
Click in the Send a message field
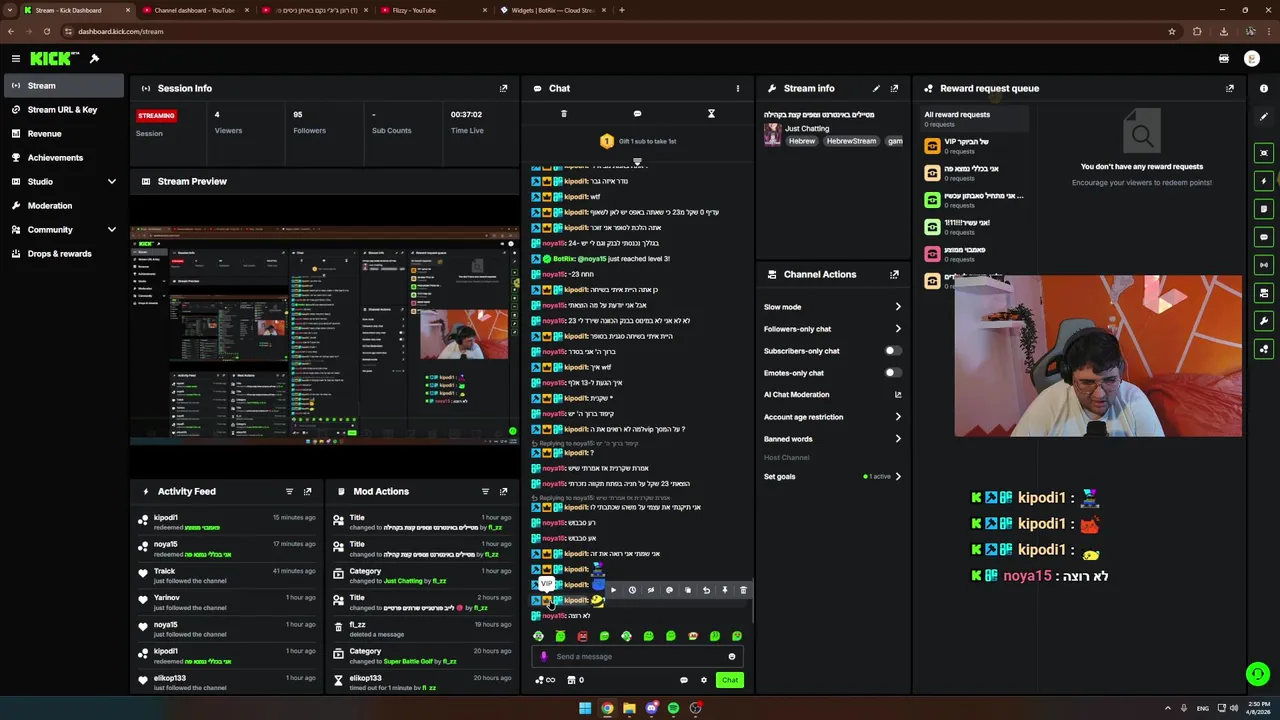[638, 657]
